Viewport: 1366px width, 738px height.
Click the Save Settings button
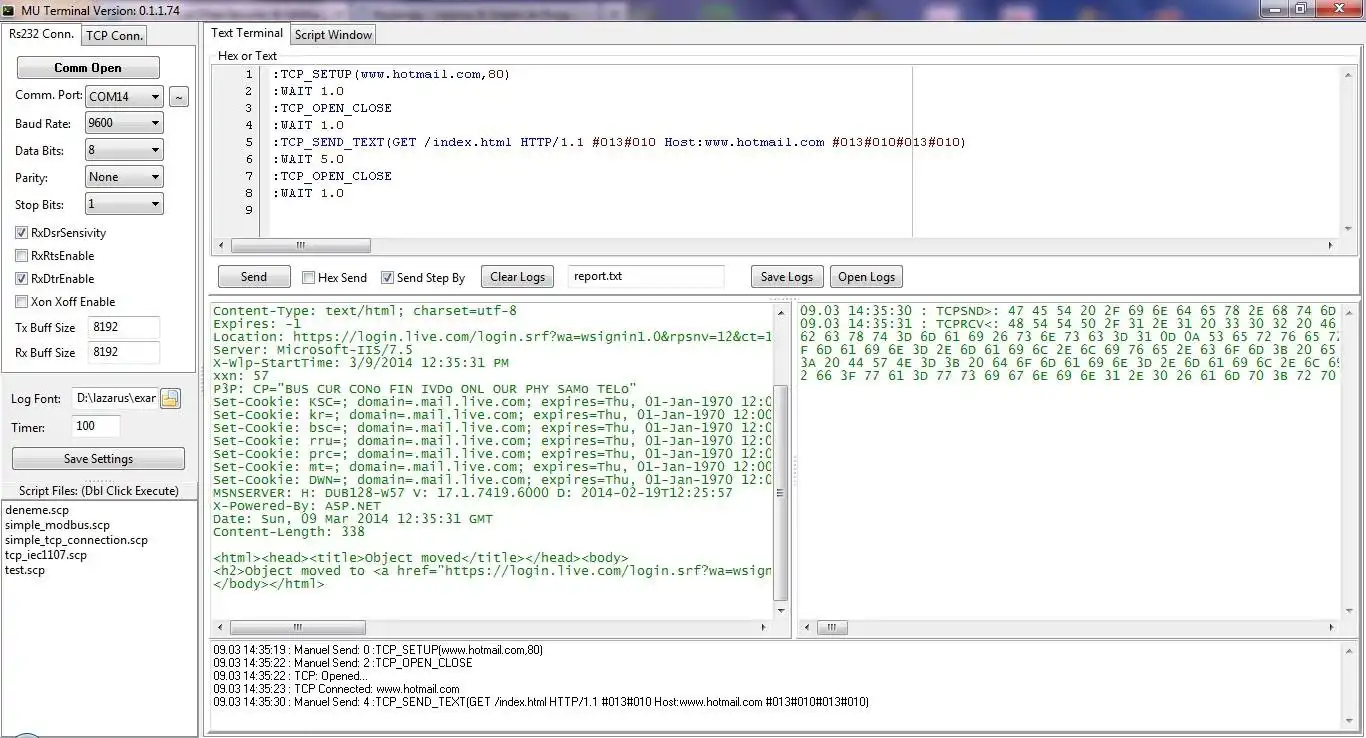pos(98,459)
